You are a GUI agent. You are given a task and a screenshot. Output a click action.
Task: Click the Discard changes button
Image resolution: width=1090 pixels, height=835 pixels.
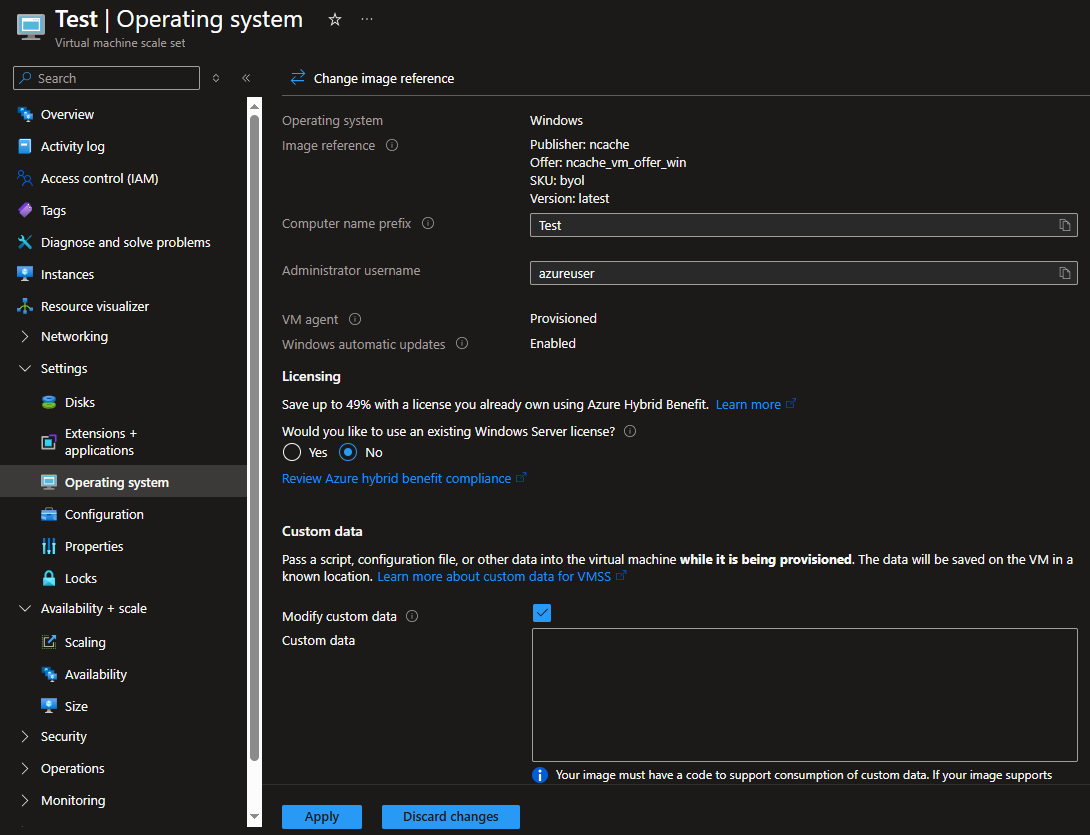[450, 816]
